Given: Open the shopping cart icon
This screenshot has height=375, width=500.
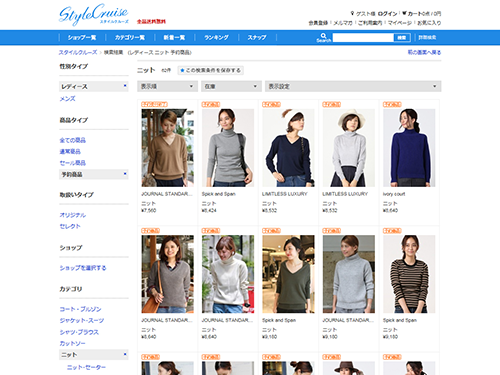Looking at the screenshot, I should (x=404, y=13).
